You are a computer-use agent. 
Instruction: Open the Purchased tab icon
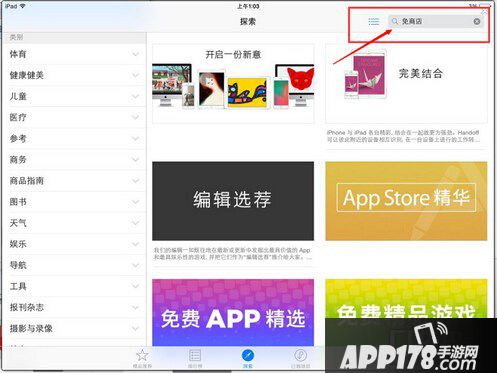(300, 358)
